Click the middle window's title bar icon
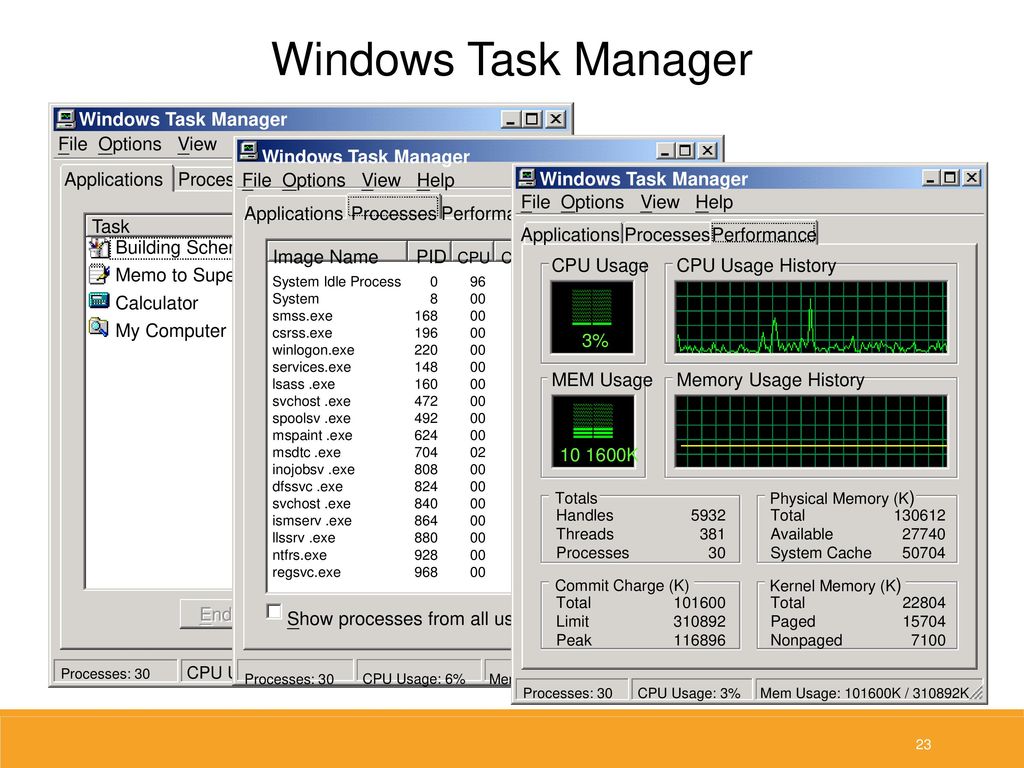Image resolution: width=1024 pixels, height=768 pixels. [248, 152]
